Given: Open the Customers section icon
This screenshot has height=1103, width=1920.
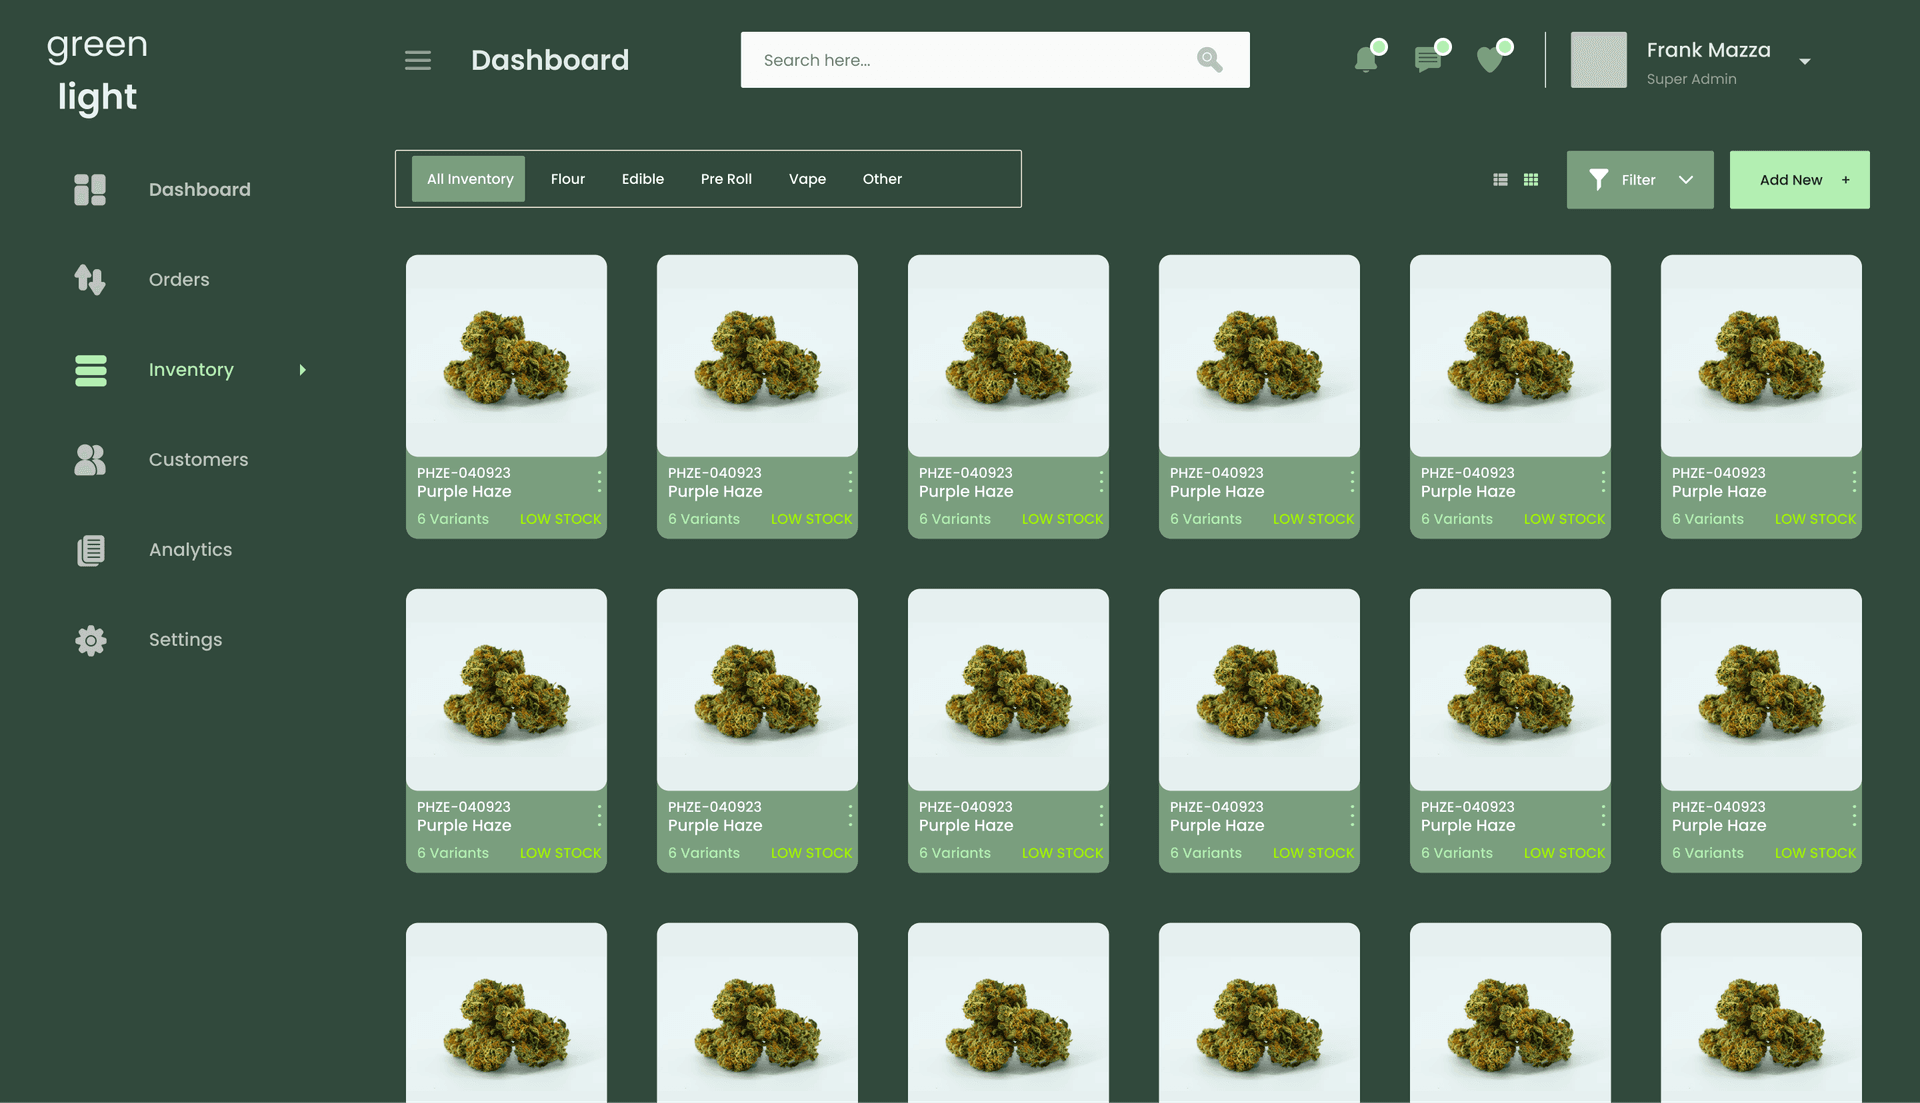Looking at the screenshot, I should (89, 460).
